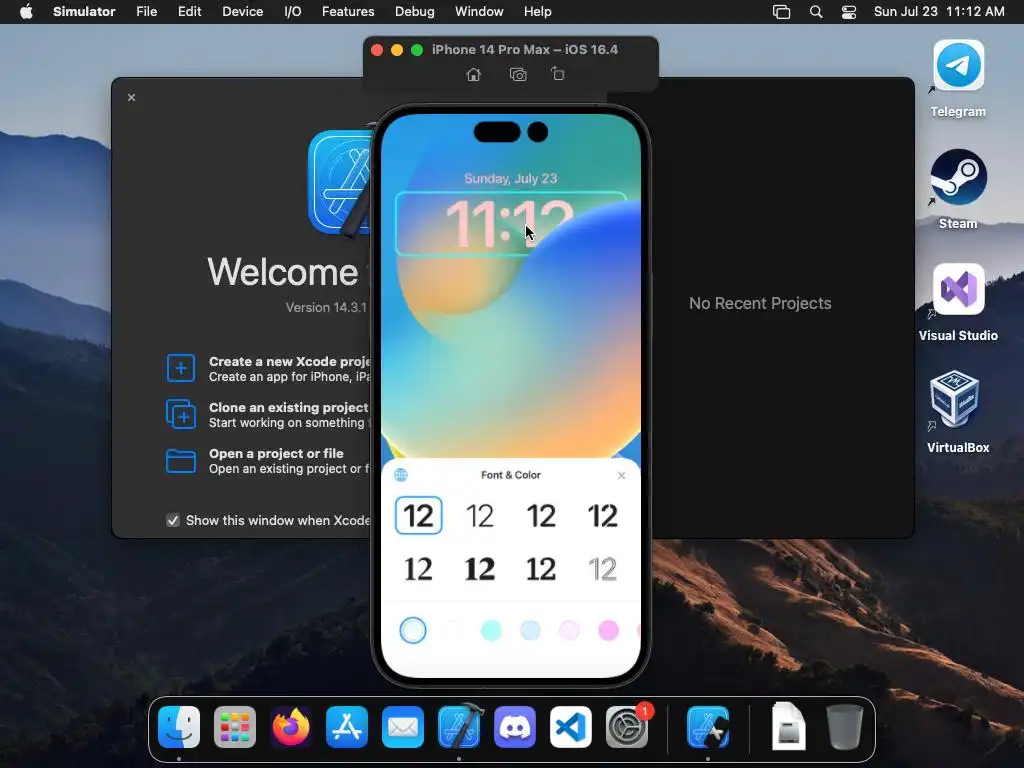Screen dimensions: 1024x768
Task: Open App Store from the Dock
Action: [347, 727]
